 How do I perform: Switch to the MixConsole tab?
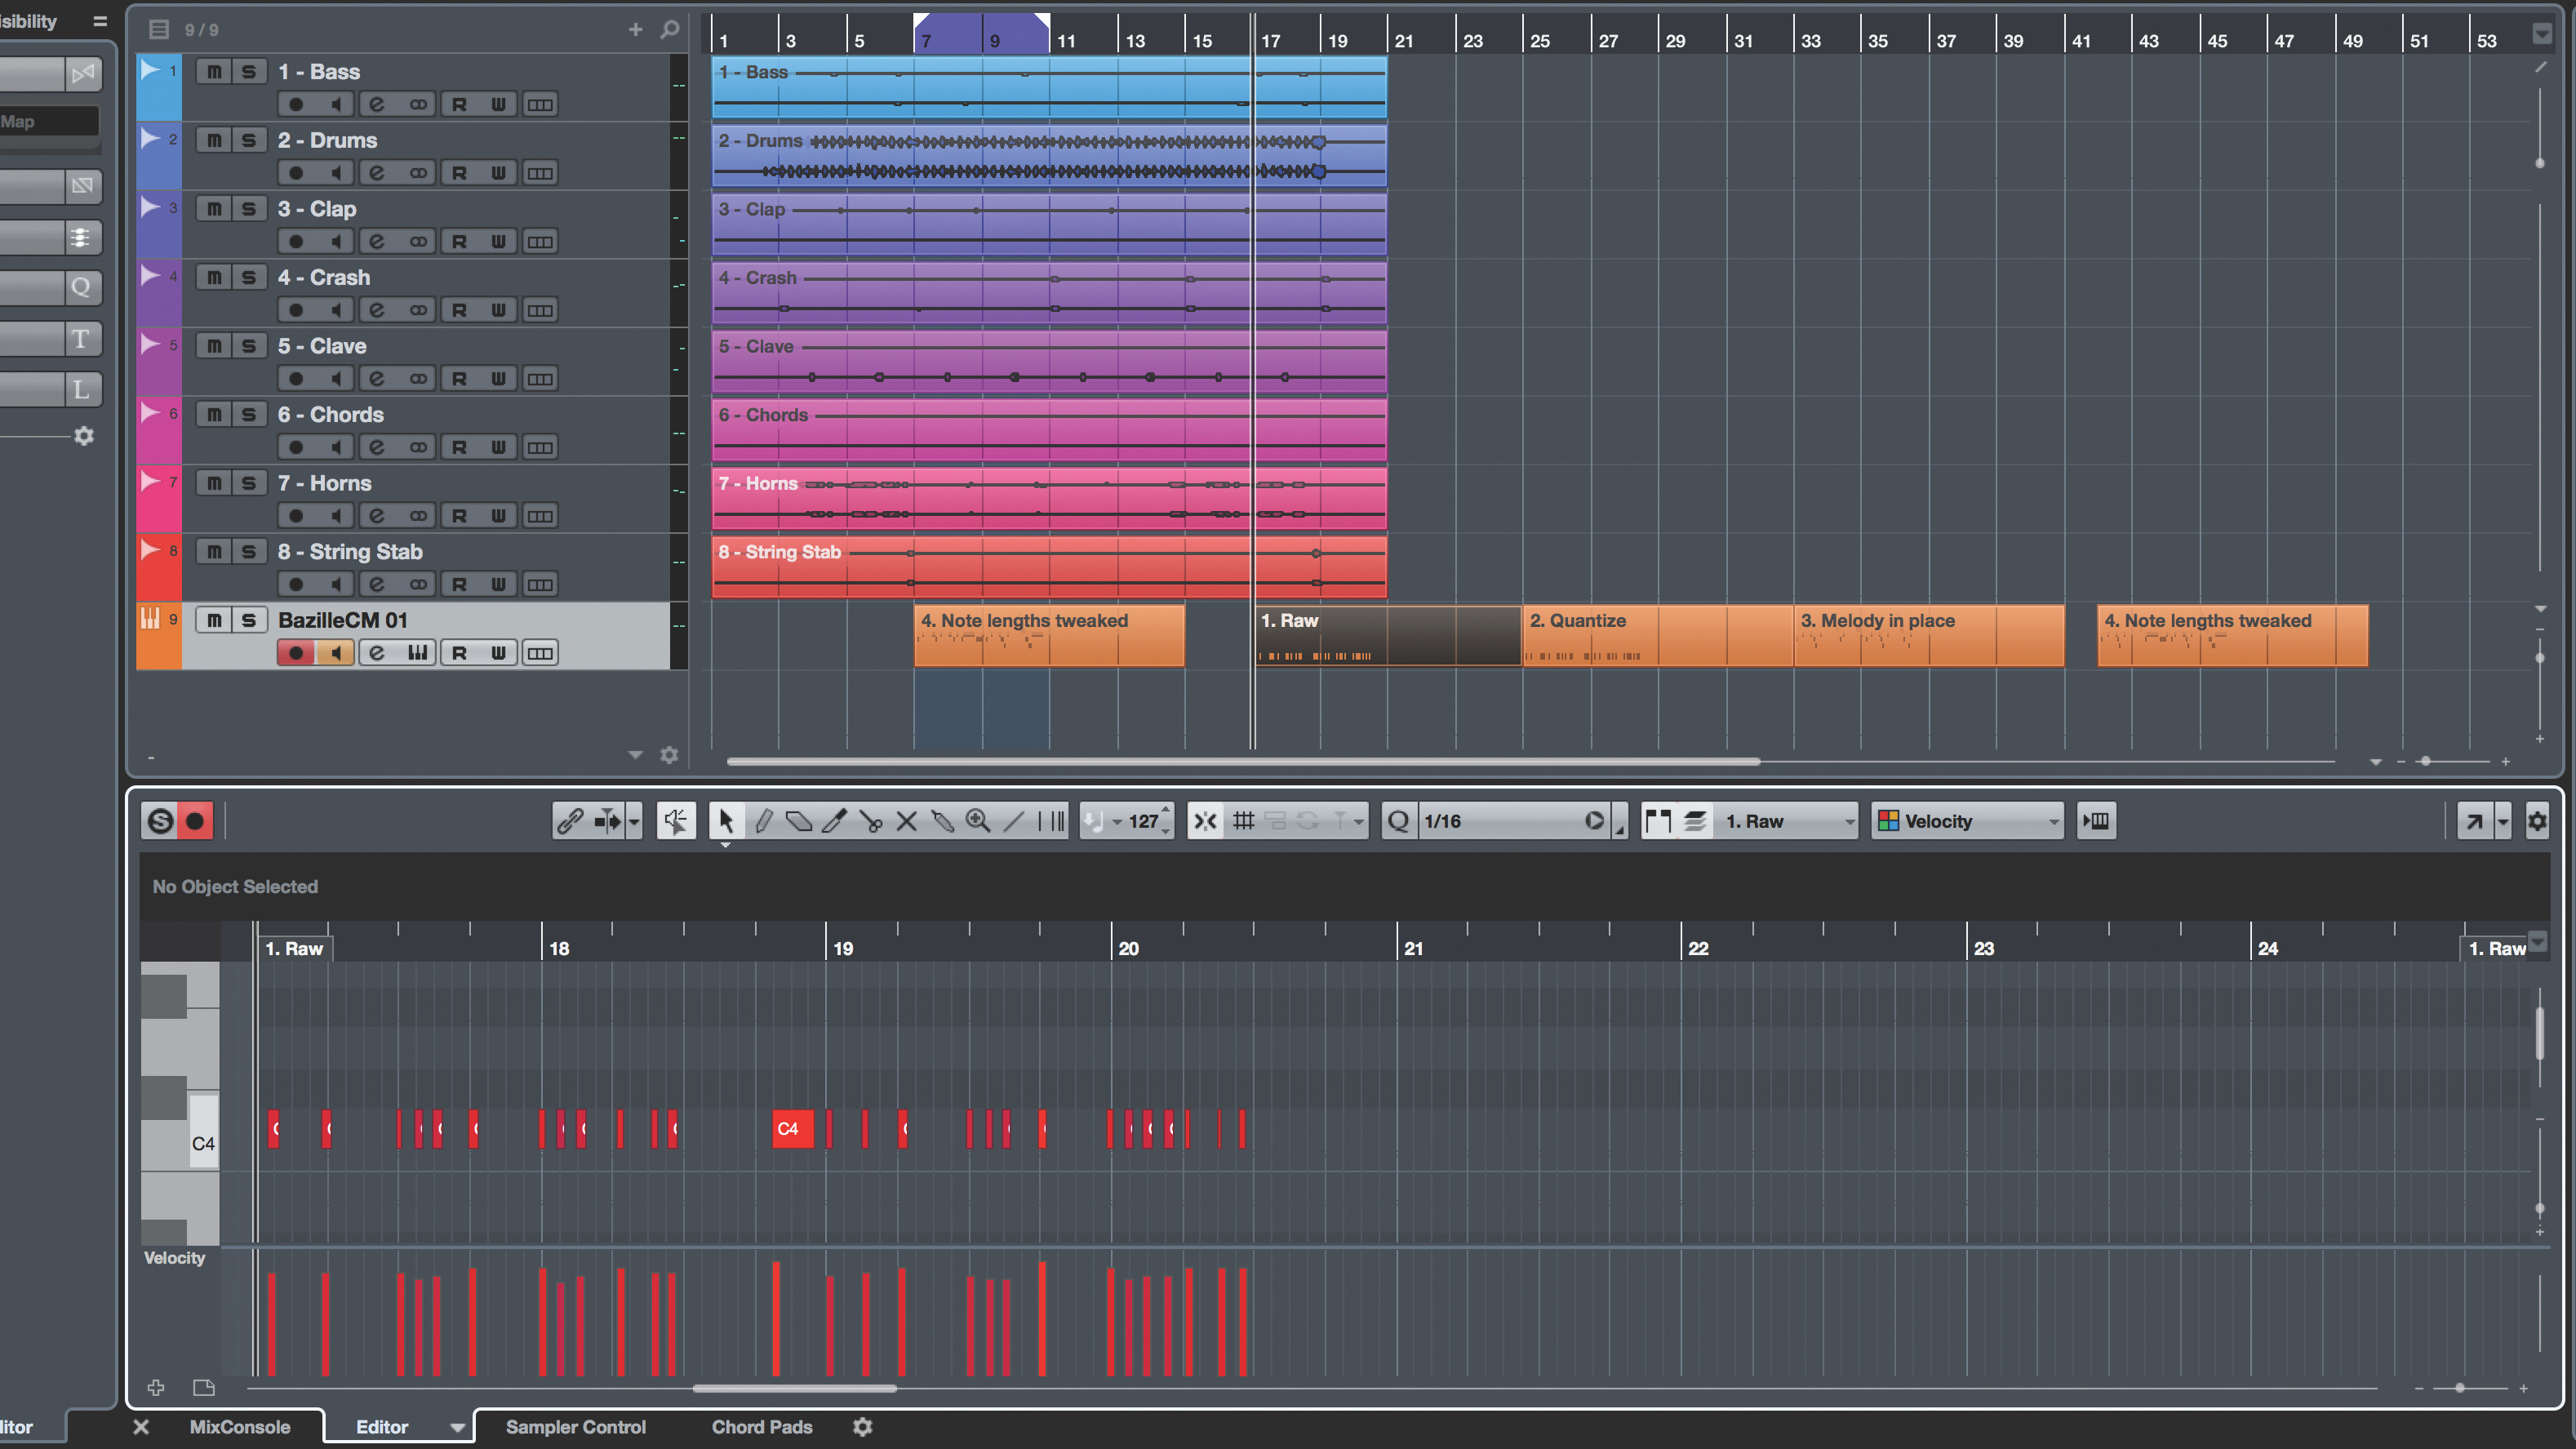pos(240,1427)
